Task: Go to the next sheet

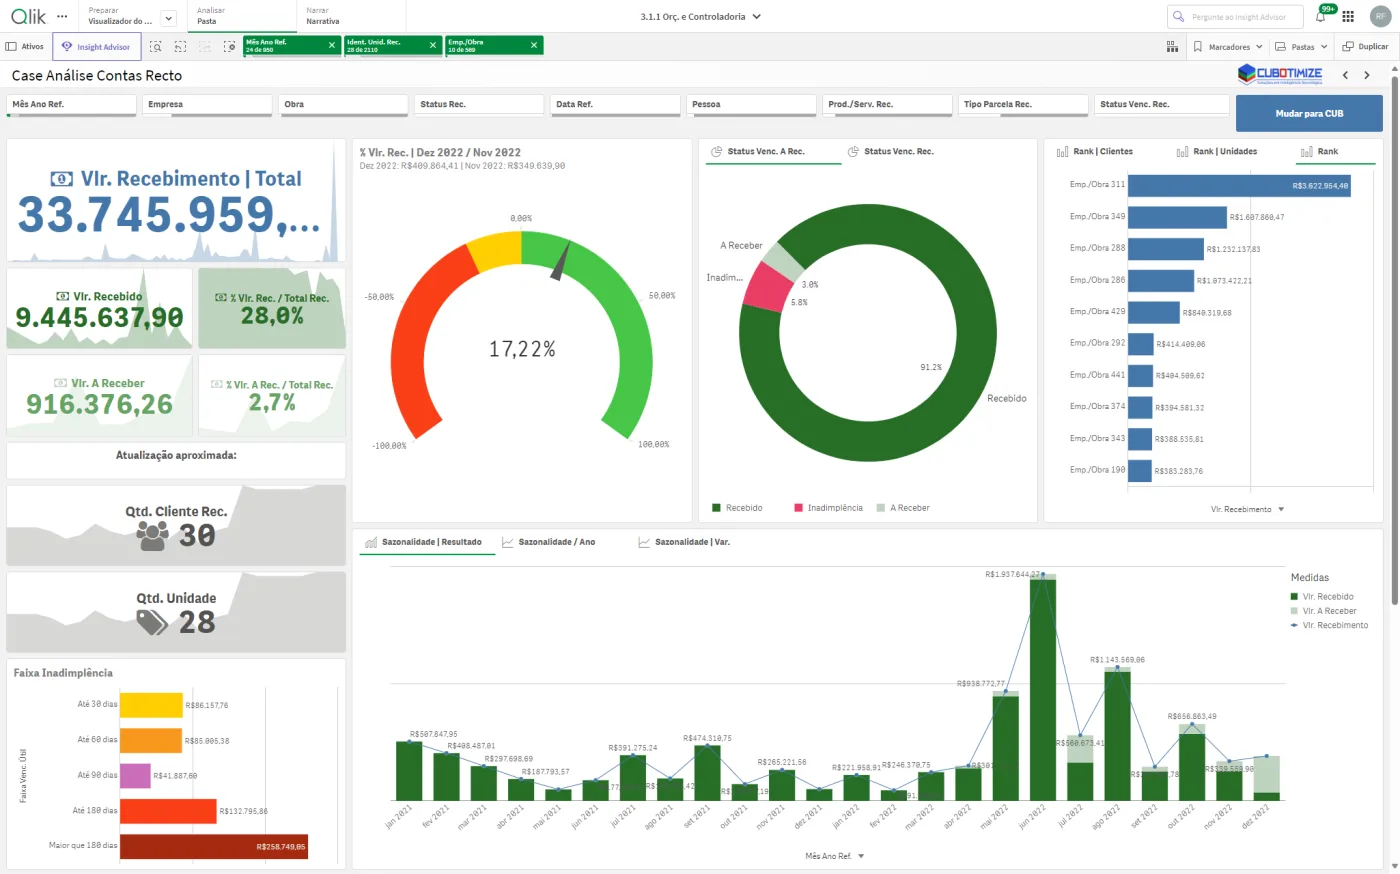Action: [x=1367, y=75]
